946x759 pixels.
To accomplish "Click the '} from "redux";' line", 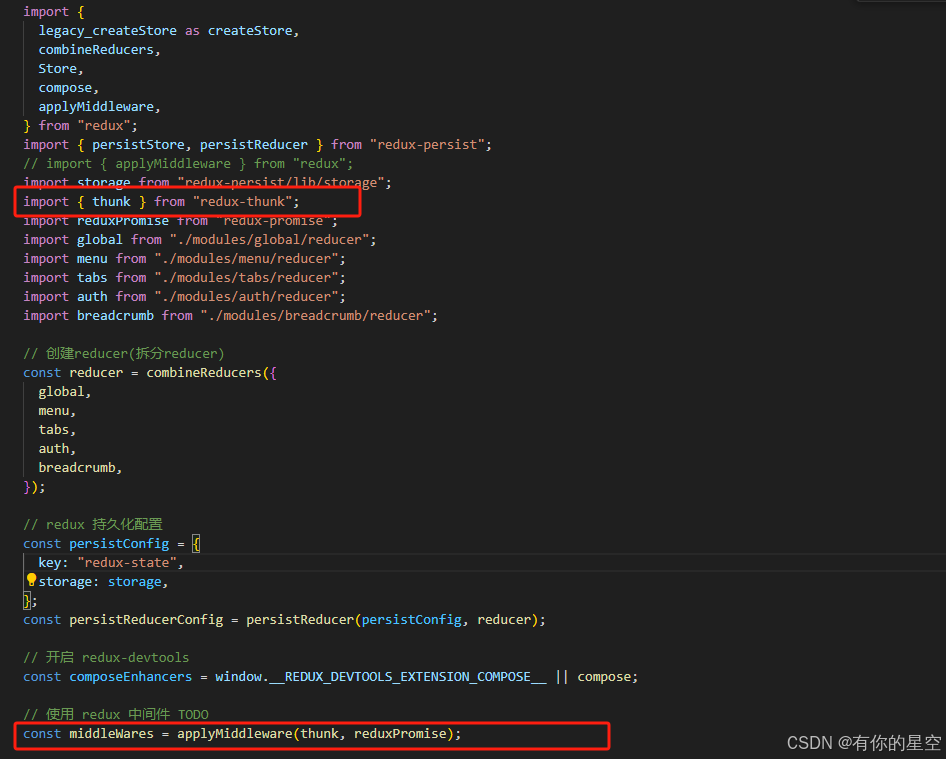I will (80, 125).
